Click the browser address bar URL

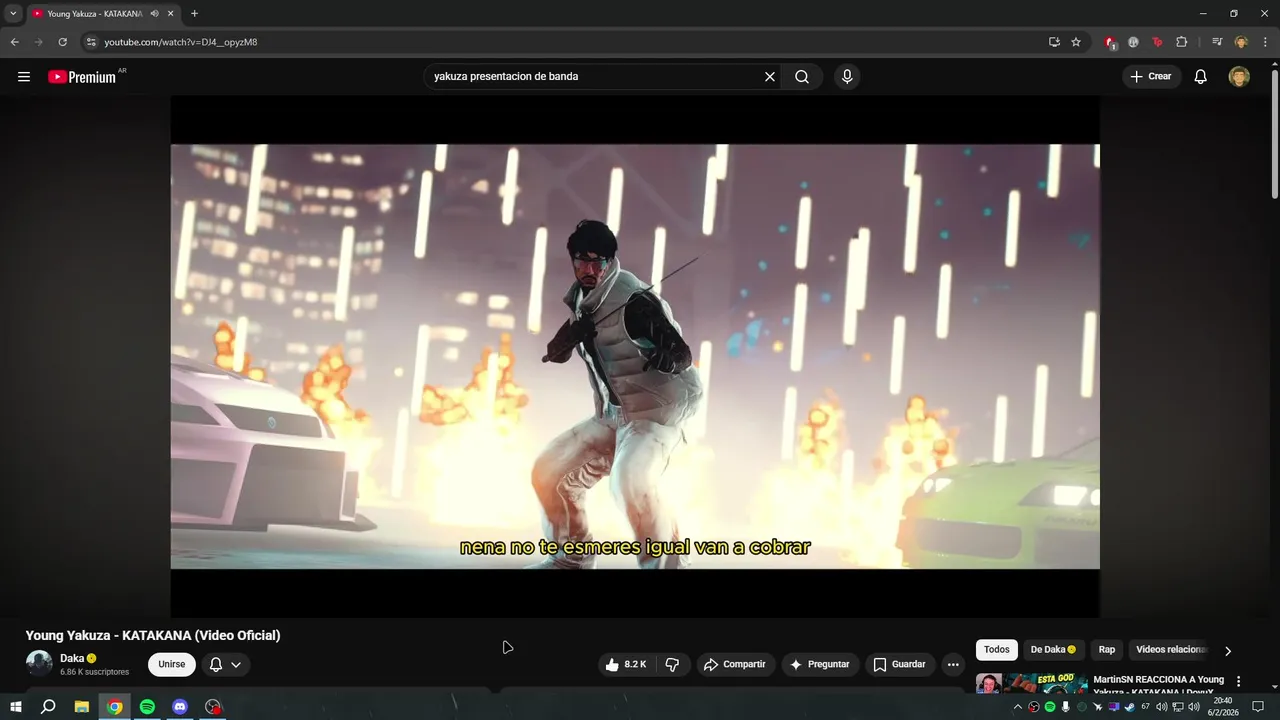pyautogui.click(x=181, y=42)
